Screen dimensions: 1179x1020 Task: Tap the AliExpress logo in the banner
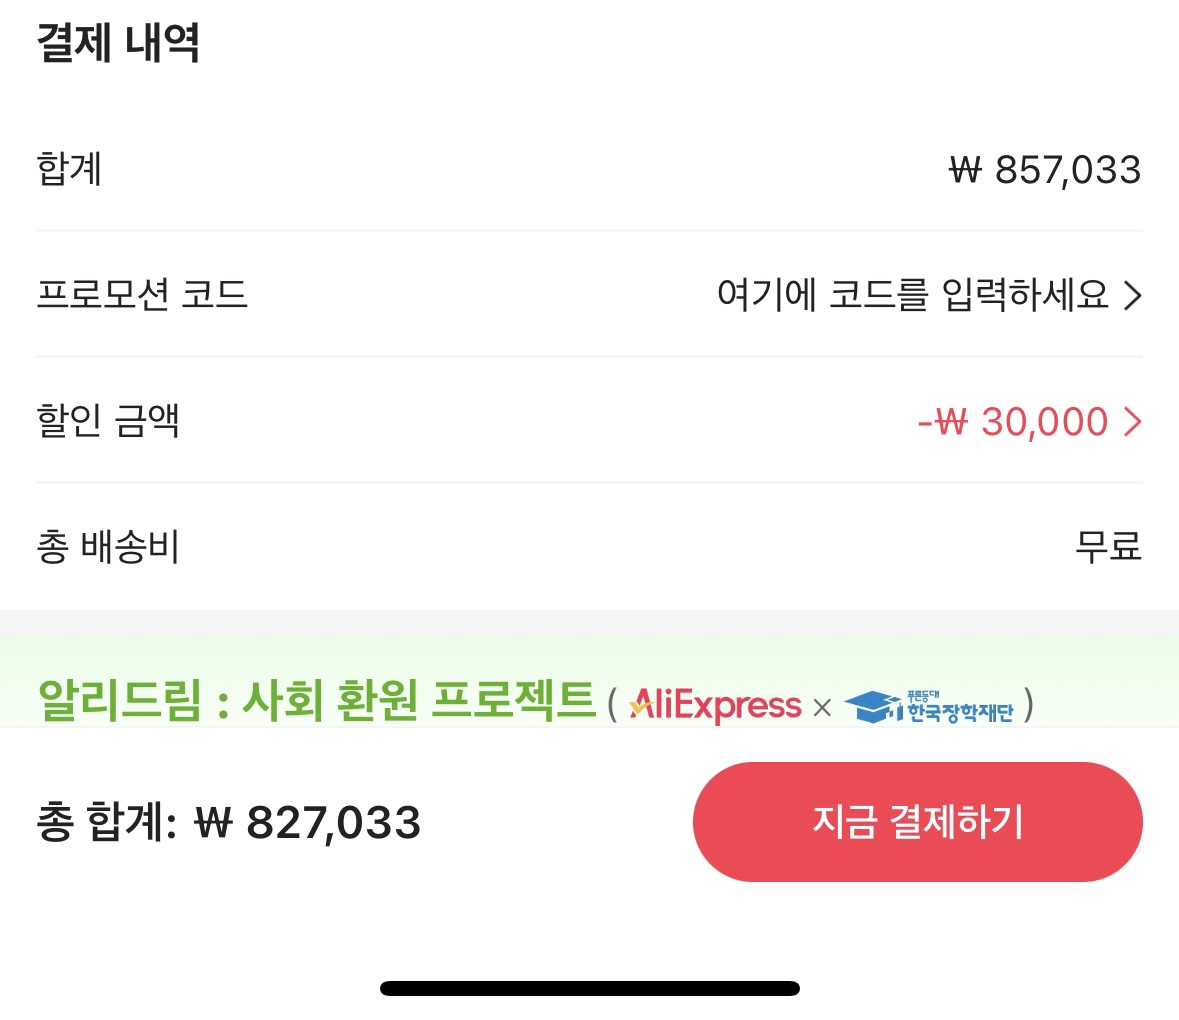point(716,706)
